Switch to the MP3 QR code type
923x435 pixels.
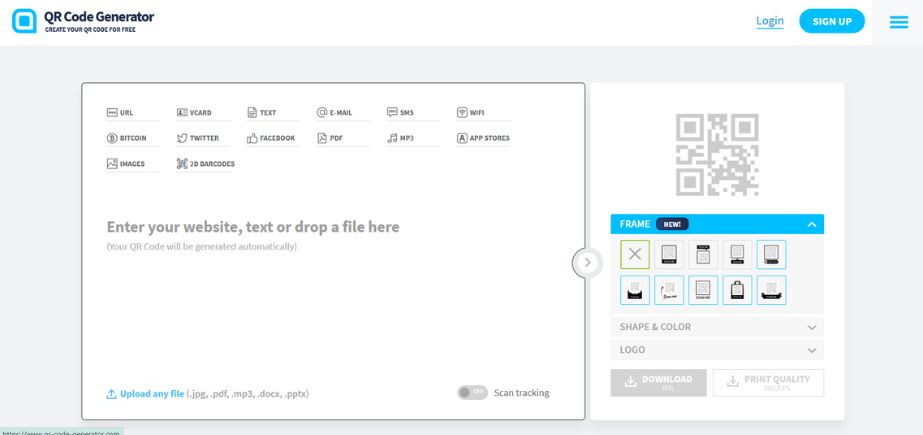(x=413, y=138)
